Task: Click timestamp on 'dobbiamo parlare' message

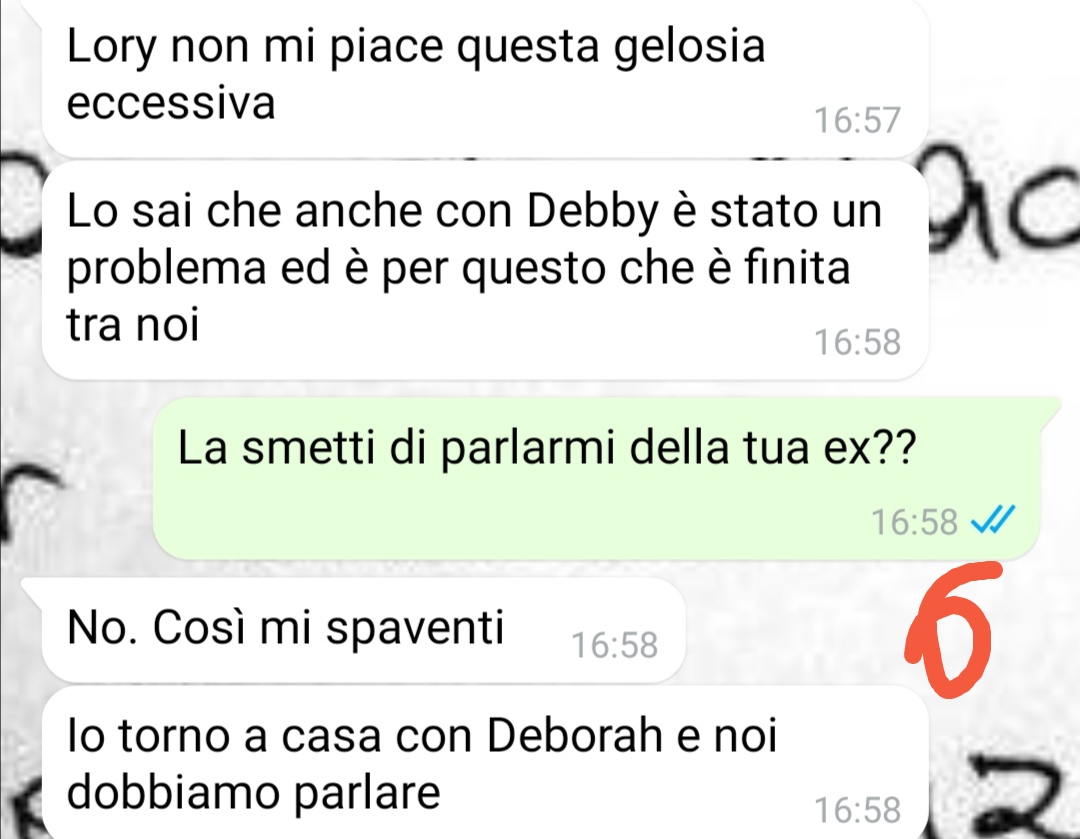Action: point(858,809)
